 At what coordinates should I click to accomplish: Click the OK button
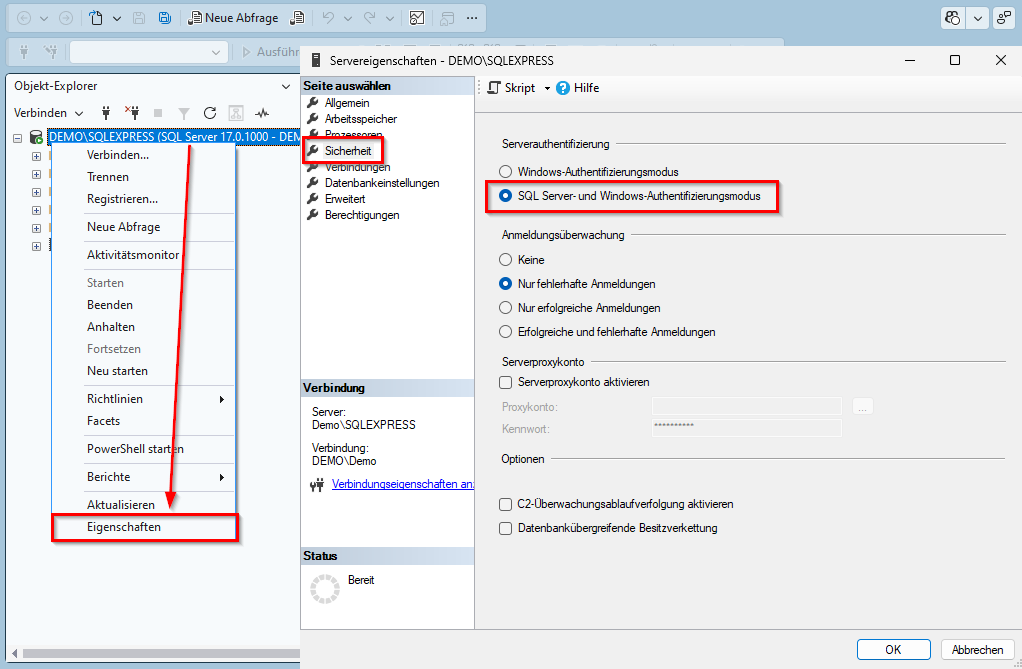[x=893, y=649]
